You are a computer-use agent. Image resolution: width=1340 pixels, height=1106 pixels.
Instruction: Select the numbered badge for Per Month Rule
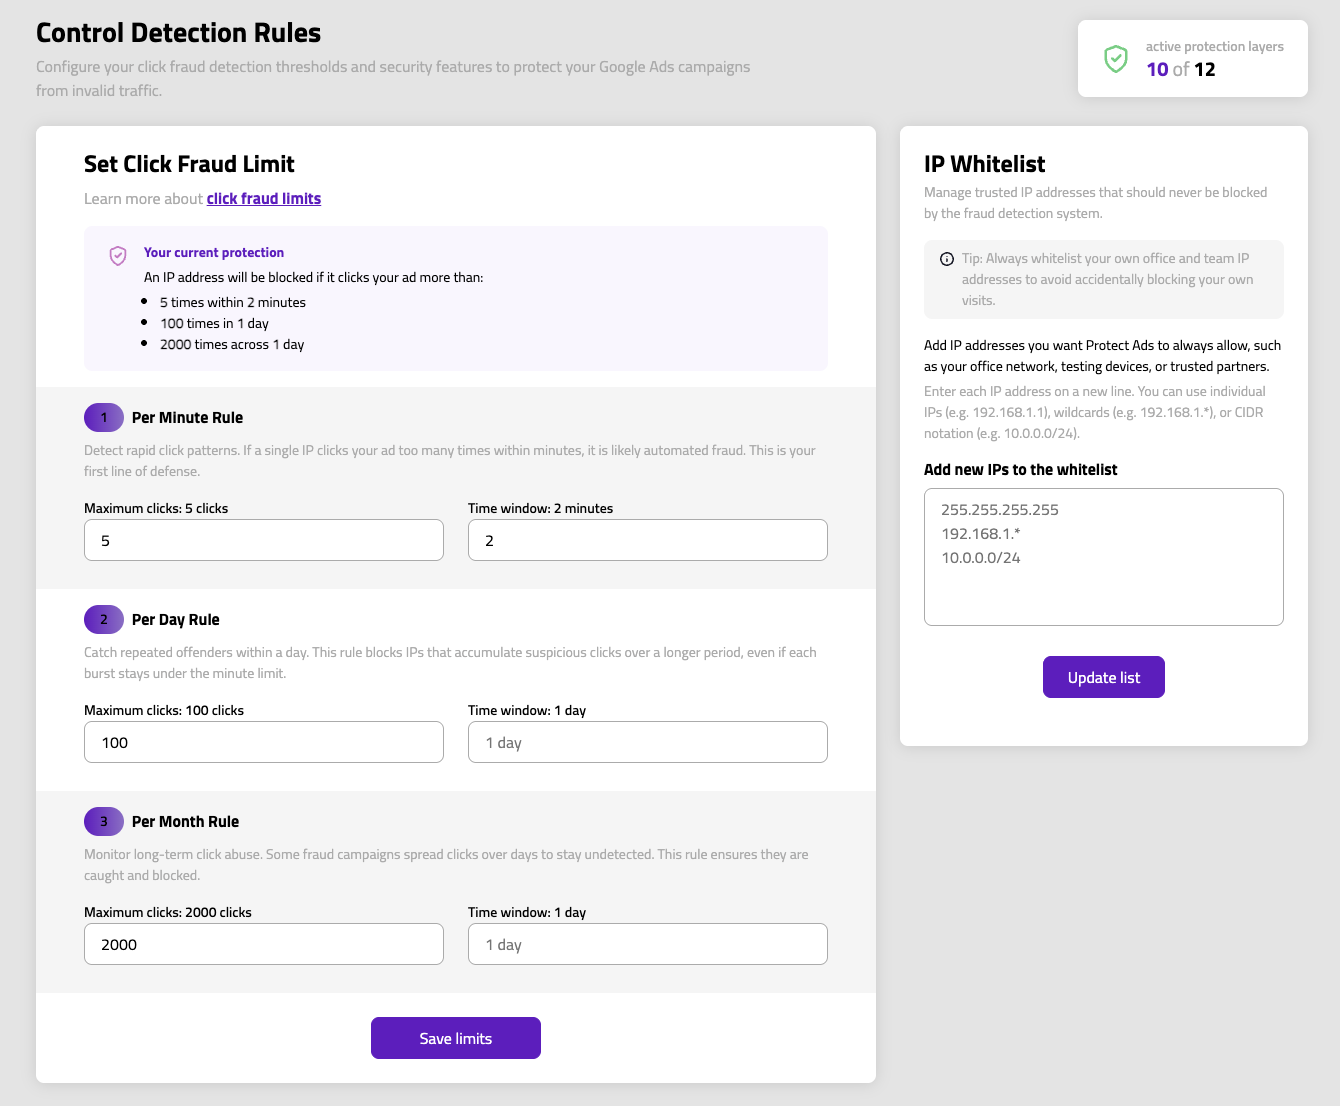pyautogui.click(x=104, y=821)
